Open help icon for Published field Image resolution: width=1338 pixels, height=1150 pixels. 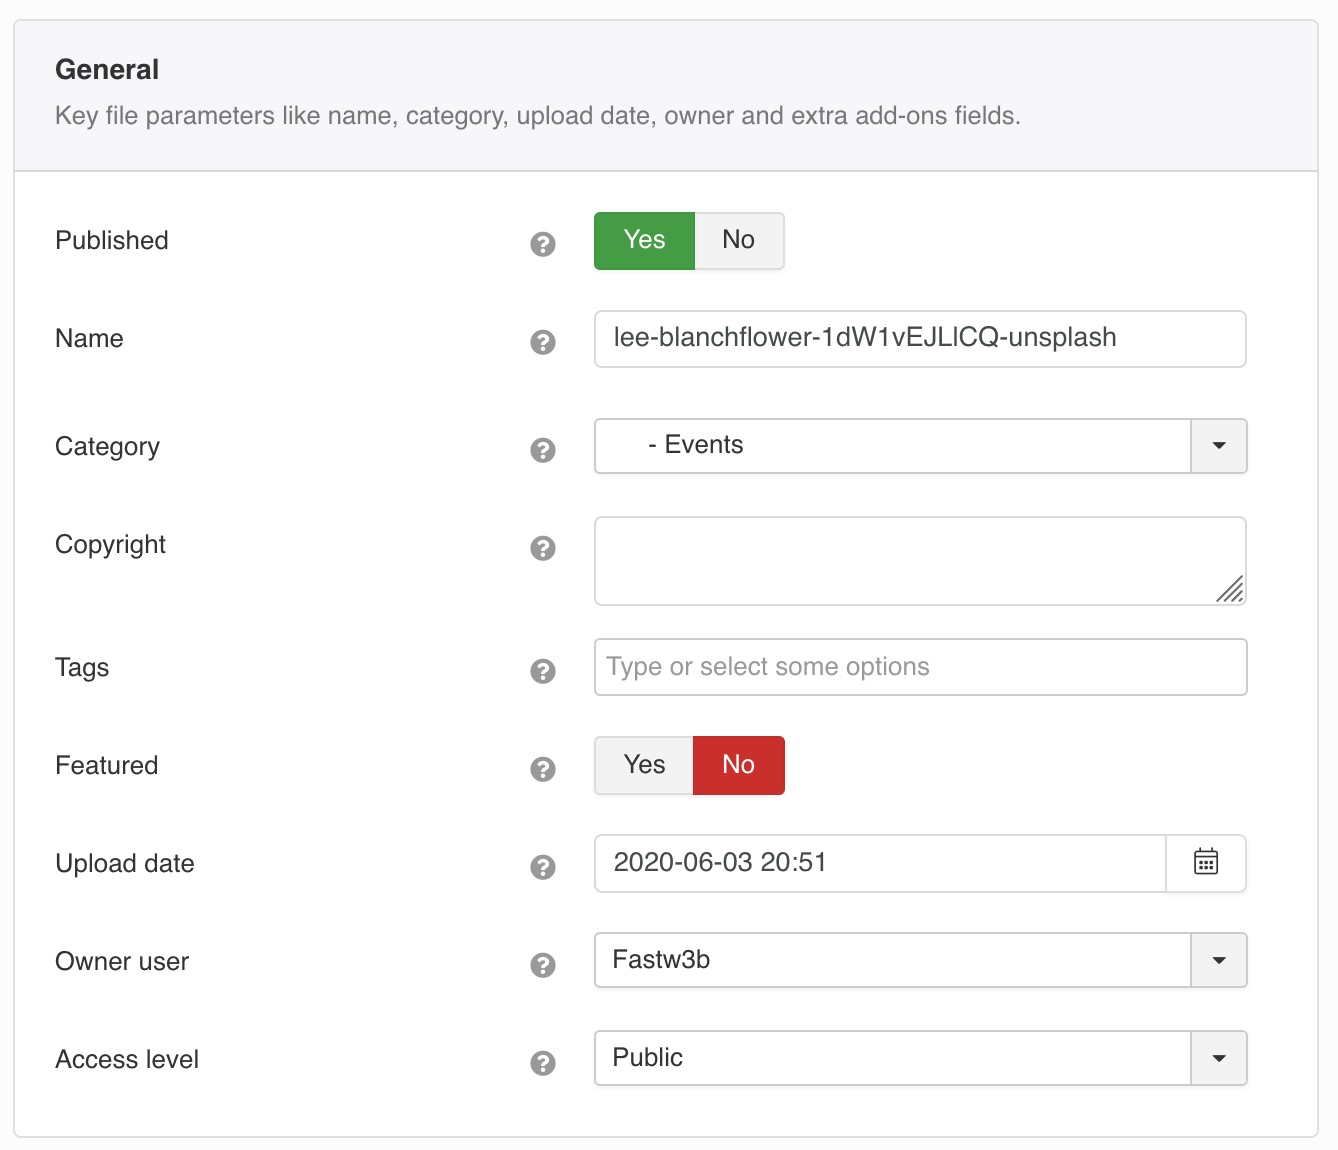click(543, 244)
